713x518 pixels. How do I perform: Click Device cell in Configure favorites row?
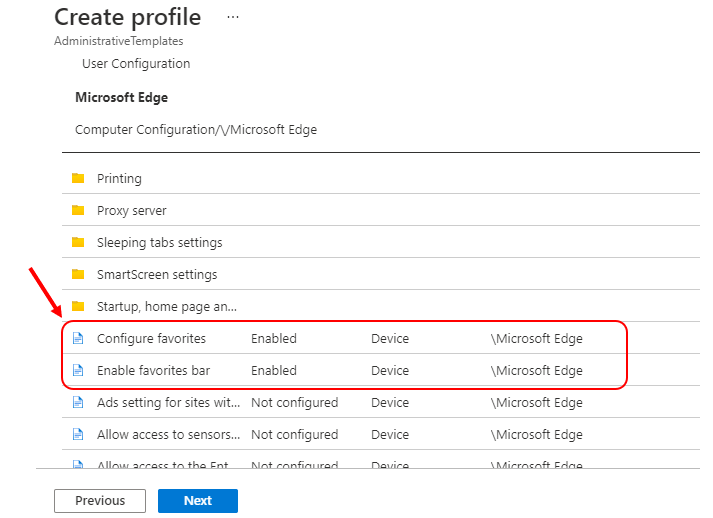390,339
